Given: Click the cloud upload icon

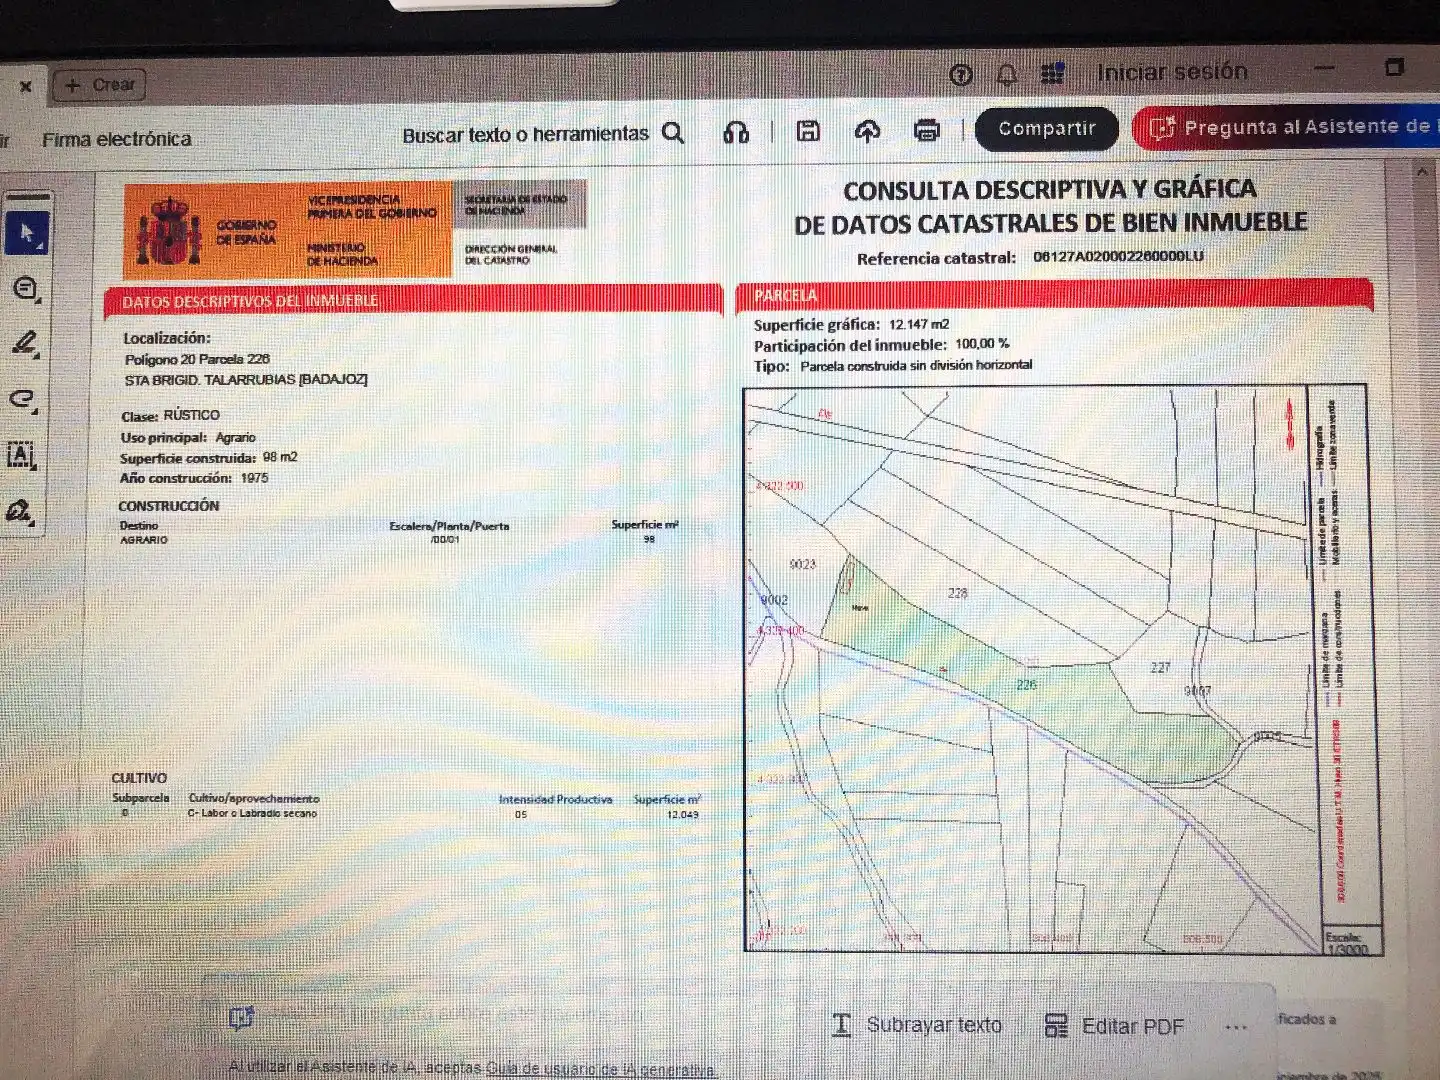Looking at the screenshot, I should 867,131.
